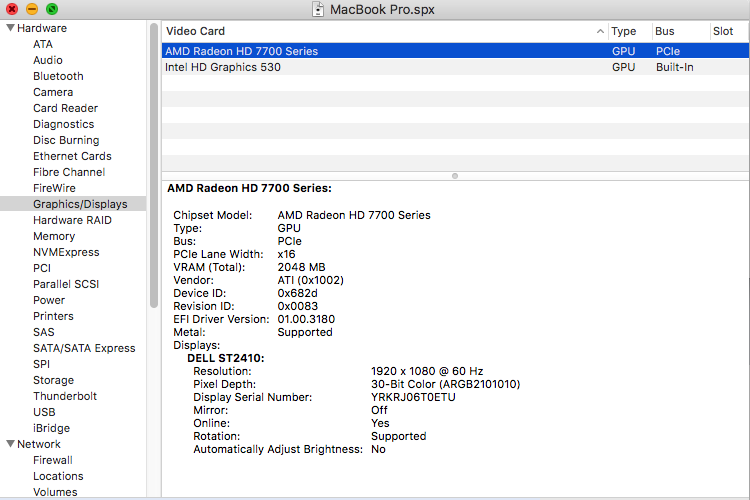This screenshot has height=500, width=750.
Task: Click the Video Card column sort arrow
Action: coord(600,32)
